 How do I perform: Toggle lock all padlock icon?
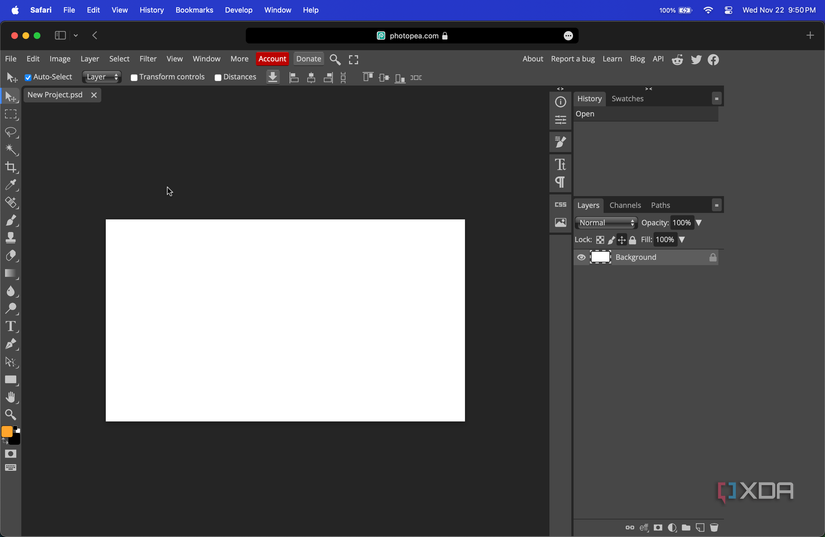[632, 240]
